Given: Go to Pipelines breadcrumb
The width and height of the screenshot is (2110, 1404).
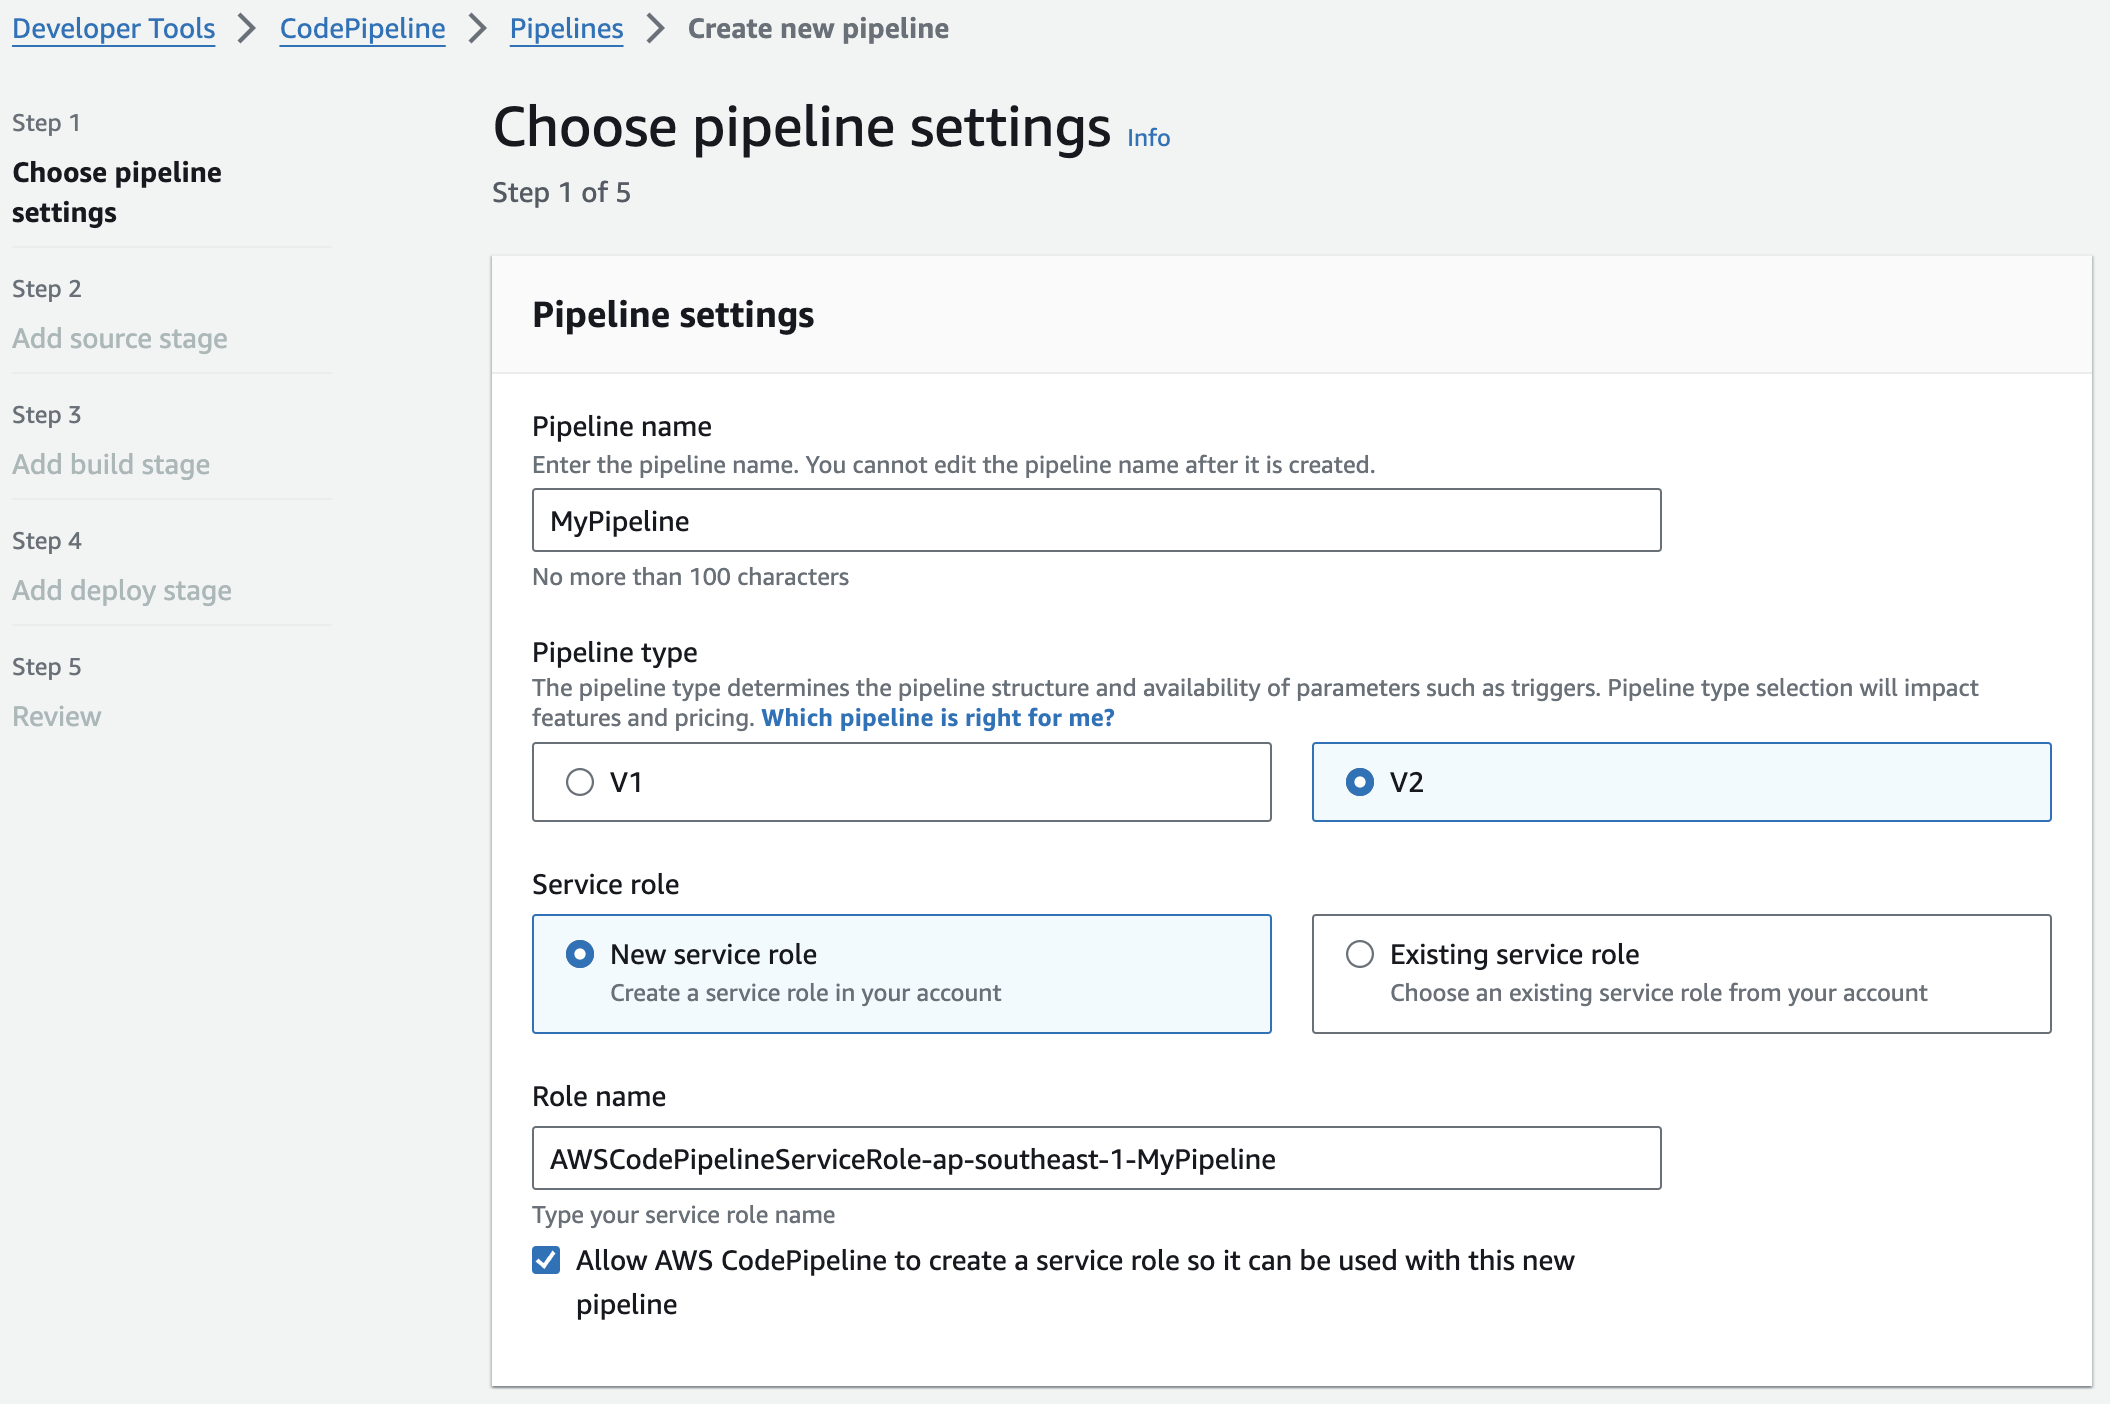Looking at the screenshot, I should (x=566, y=28).
